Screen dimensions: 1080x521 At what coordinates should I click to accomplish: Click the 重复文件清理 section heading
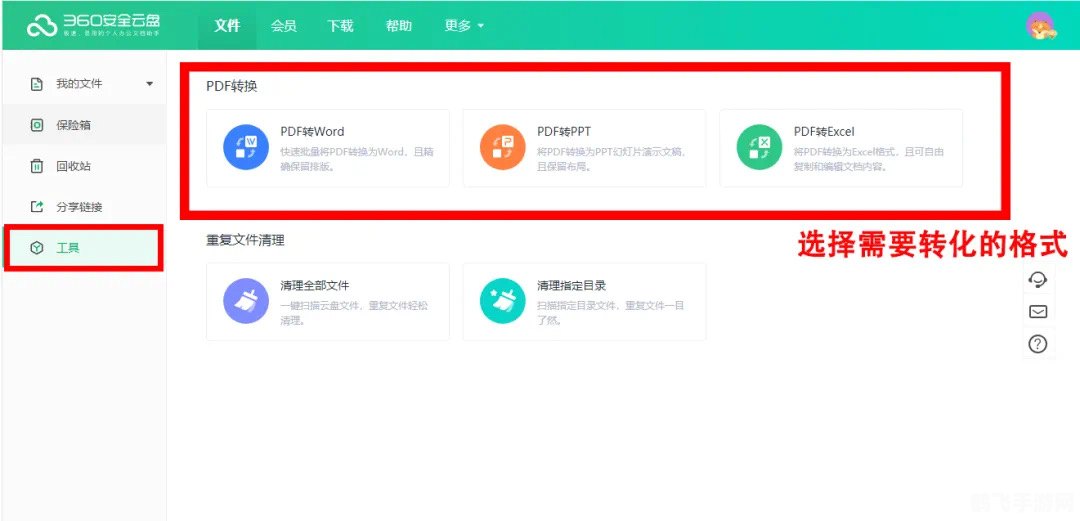(245, 241)
